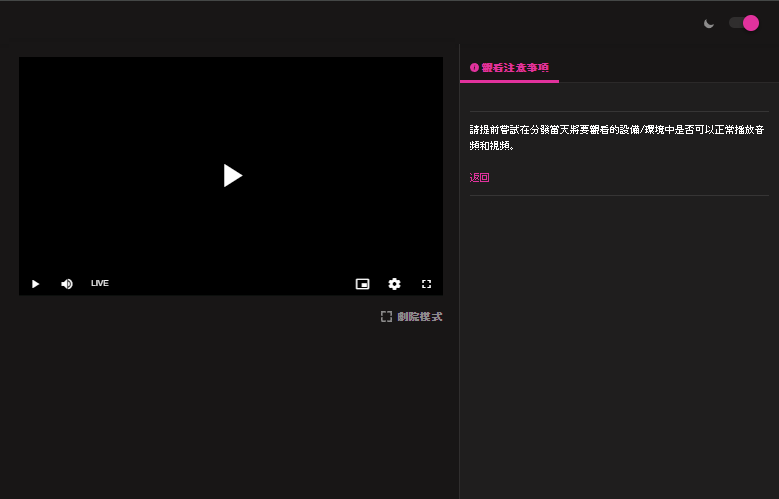Open player settings gear icon
779x499 pixels.
[x=394, y=284]
